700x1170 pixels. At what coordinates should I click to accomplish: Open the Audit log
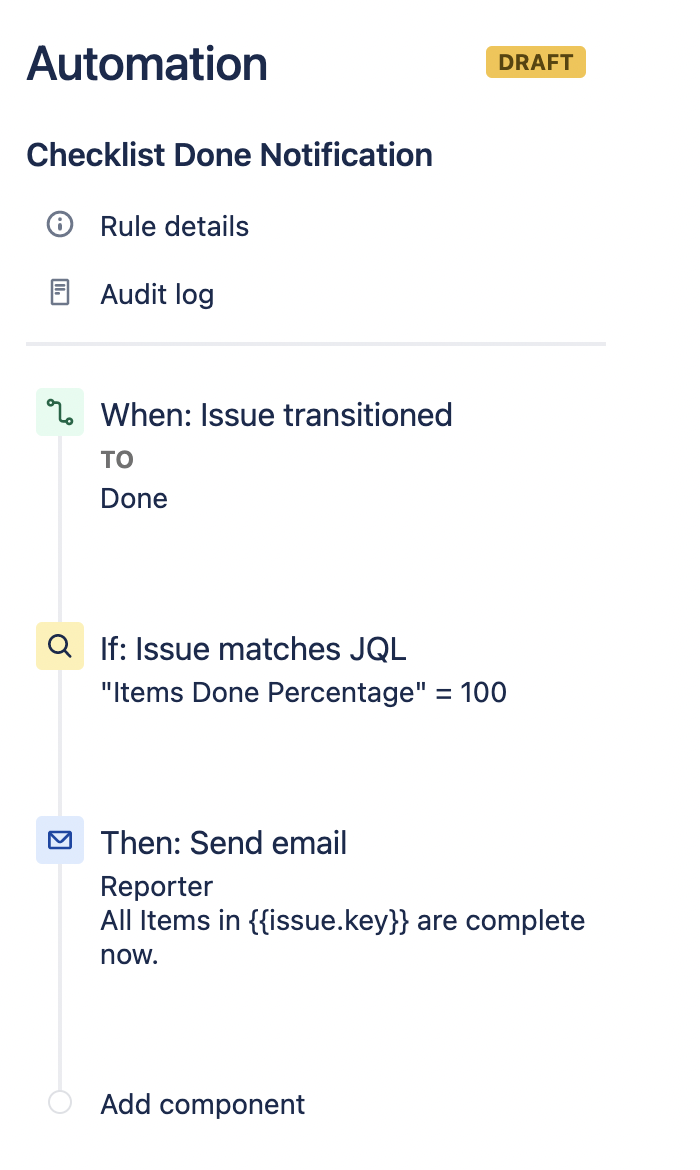point(157,294)
